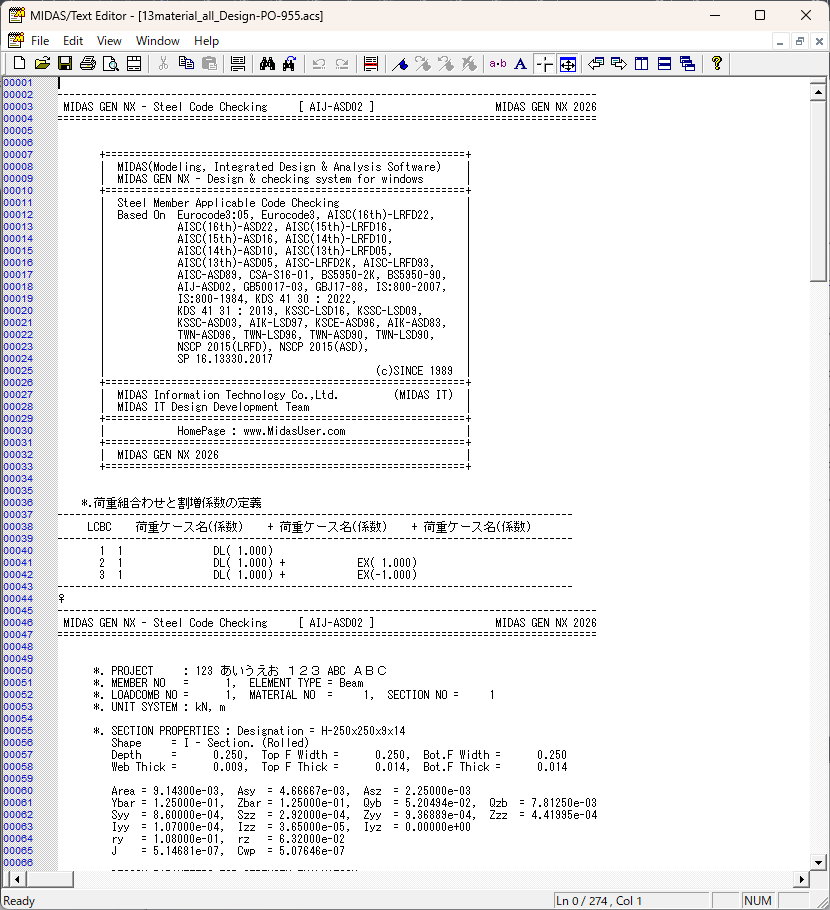This screenshot has height=910, width=830.
Task: Click horizontal scrollbar left arrow
Action: [x=17, y=879]
